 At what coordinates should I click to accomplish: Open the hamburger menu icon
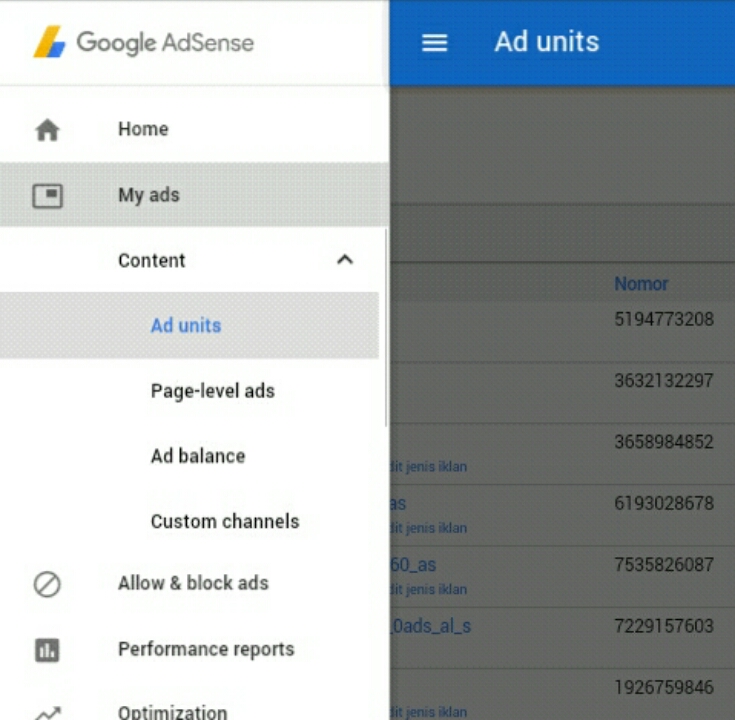[x=435, y=43]
